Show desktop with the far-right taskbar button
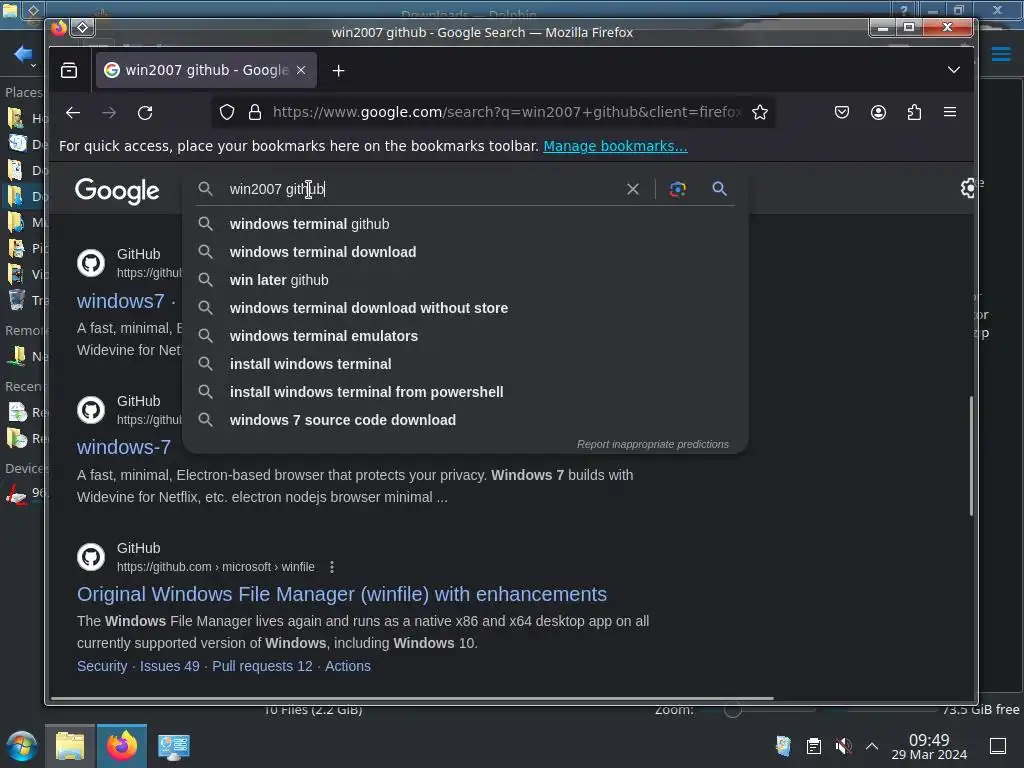The height and width of the screenshot is (768, 1024). 998,746
